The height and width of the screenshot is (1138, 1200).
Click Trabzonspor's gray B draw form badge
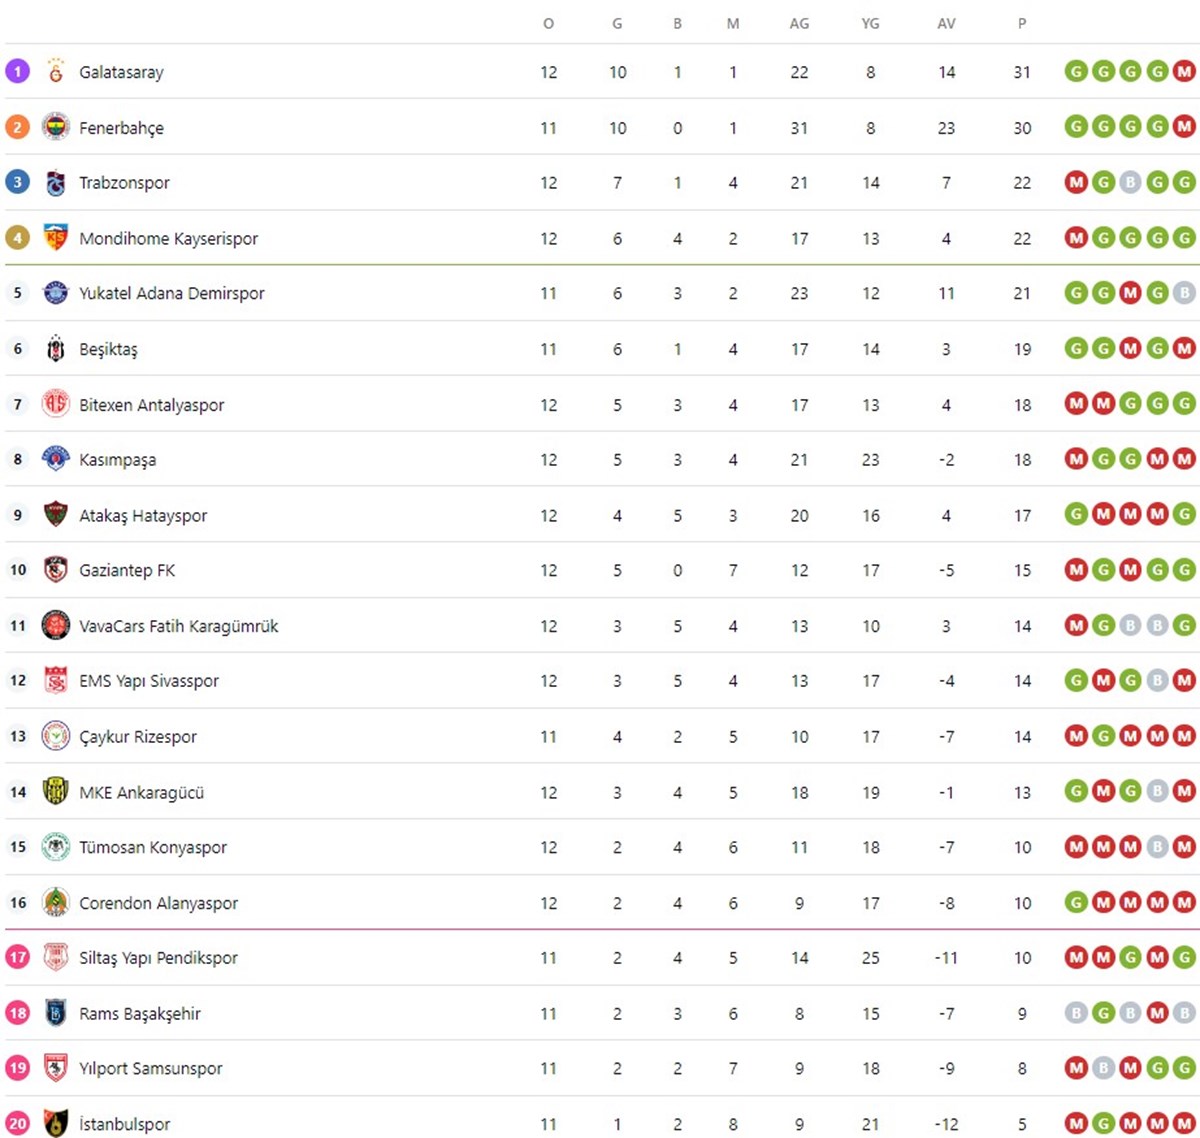click(x=1130, y=182)
